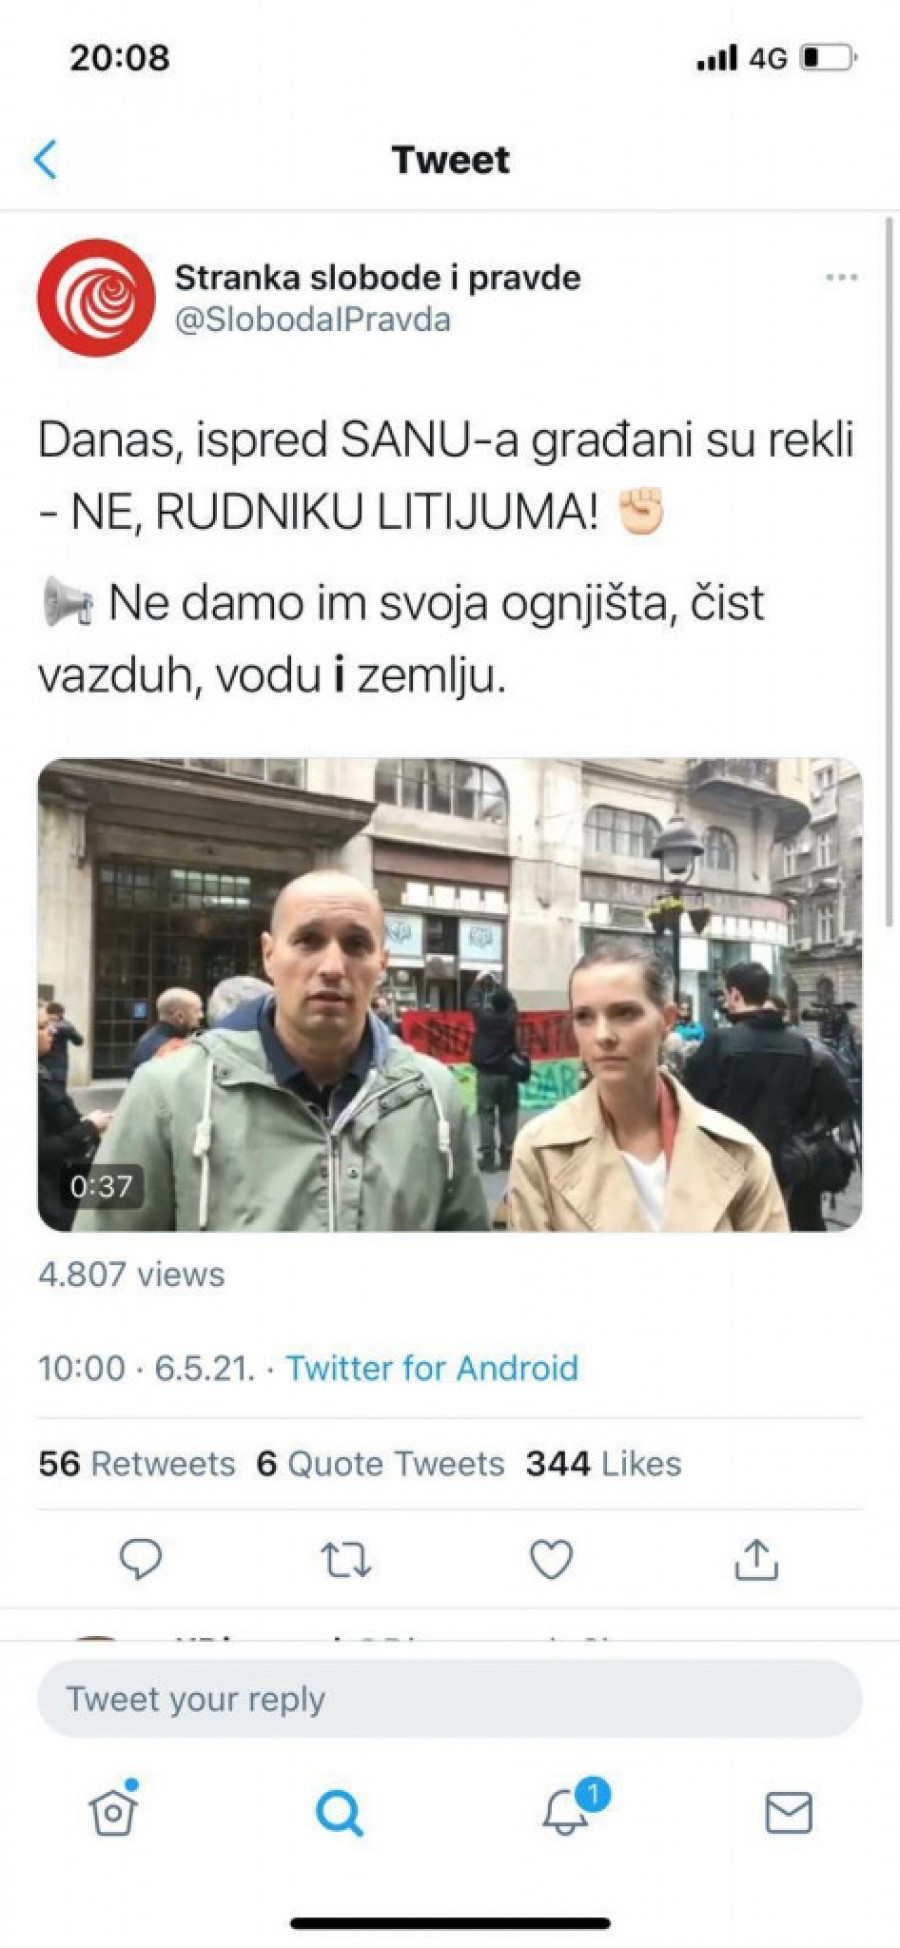View the 344 Likes list
The image size is (900, 1948).
(x=603, y=1463)
